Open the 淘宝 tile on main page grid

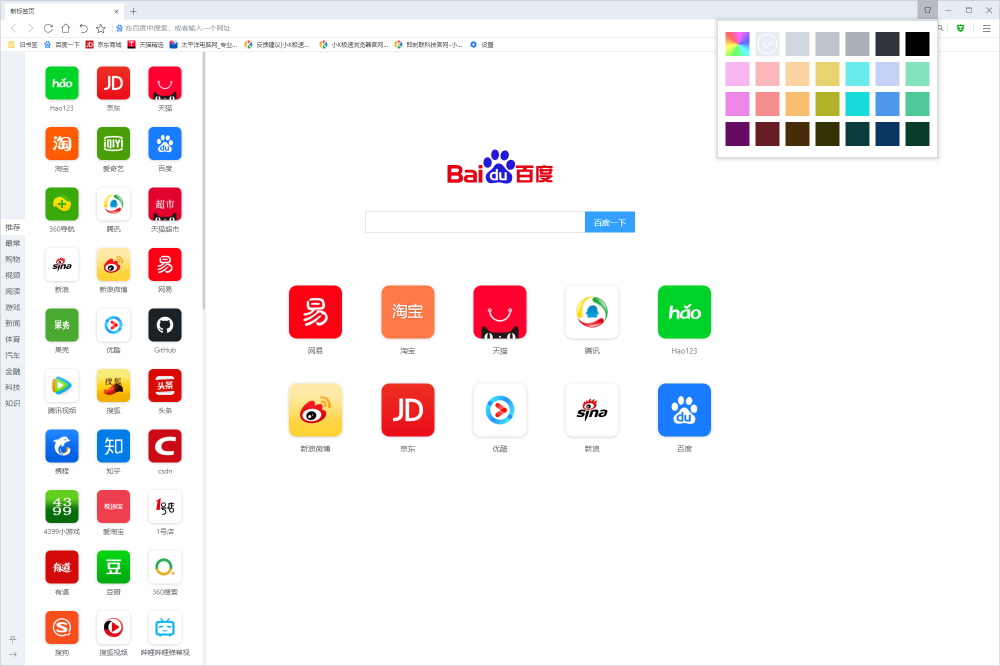[408, 312]
